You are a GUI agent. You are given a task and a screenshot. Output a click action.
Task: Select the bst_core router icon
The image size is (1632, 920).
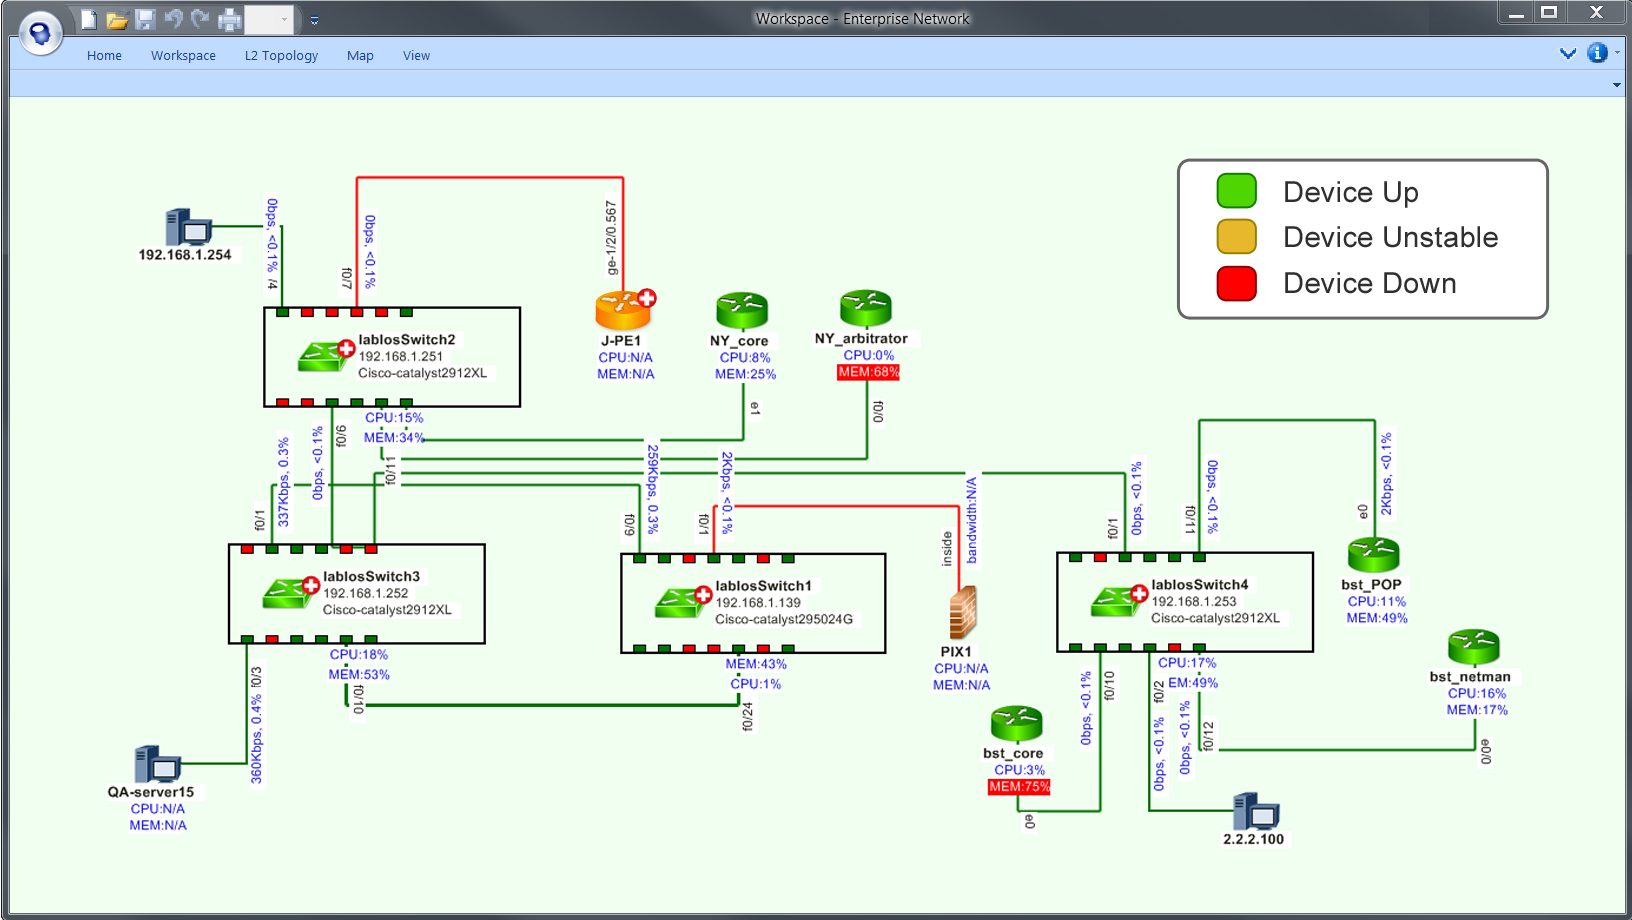coord(1016,723)
